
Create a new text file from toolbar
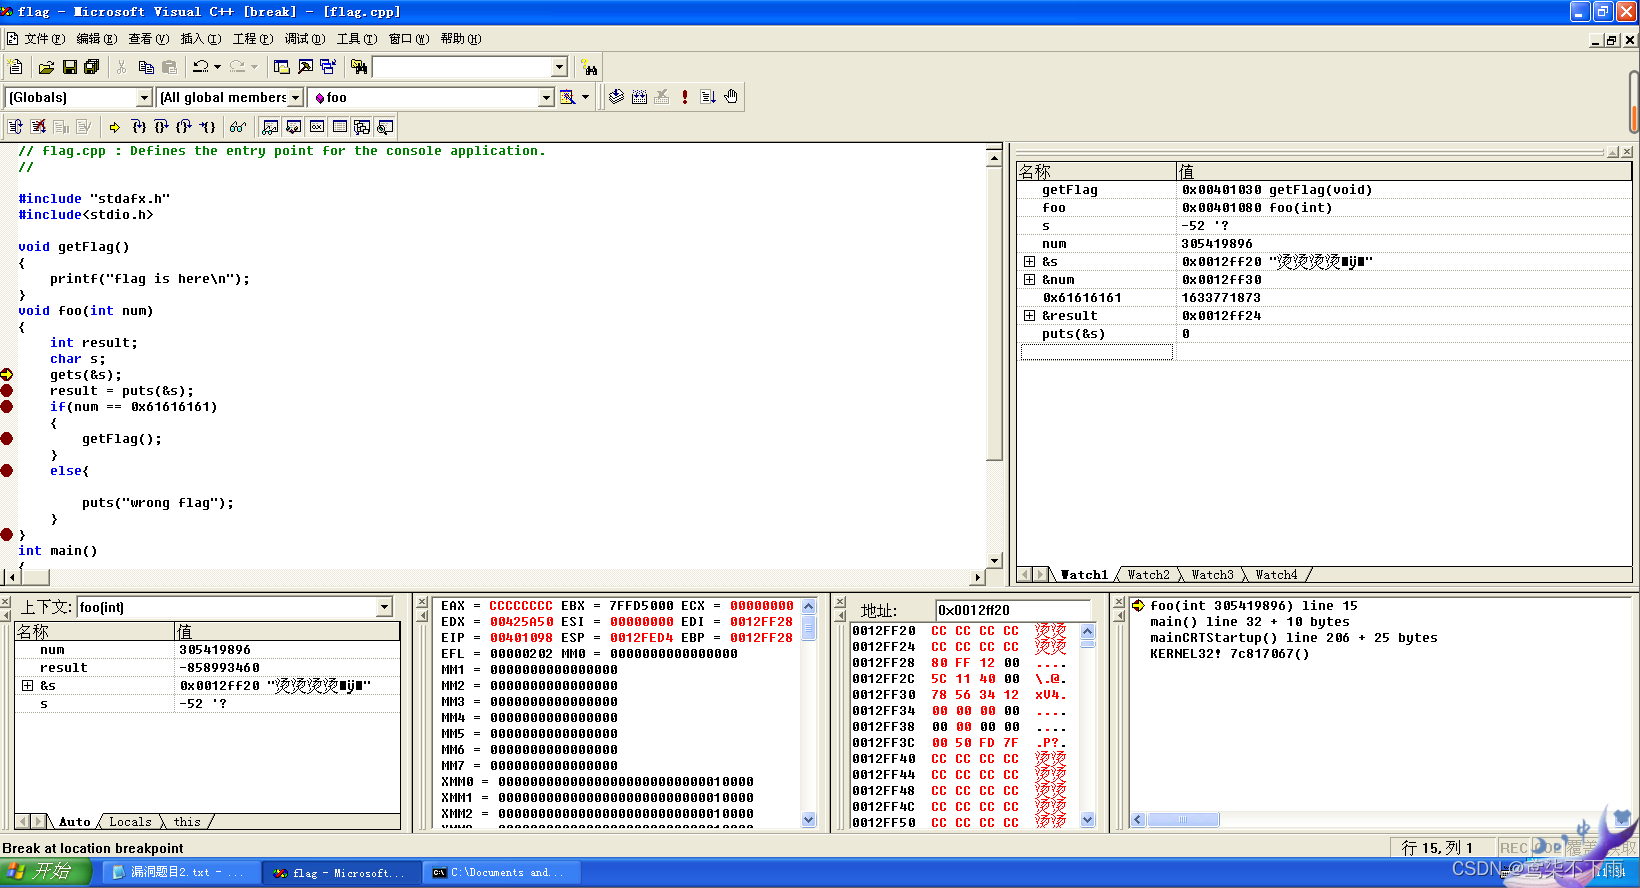(15, 67)
